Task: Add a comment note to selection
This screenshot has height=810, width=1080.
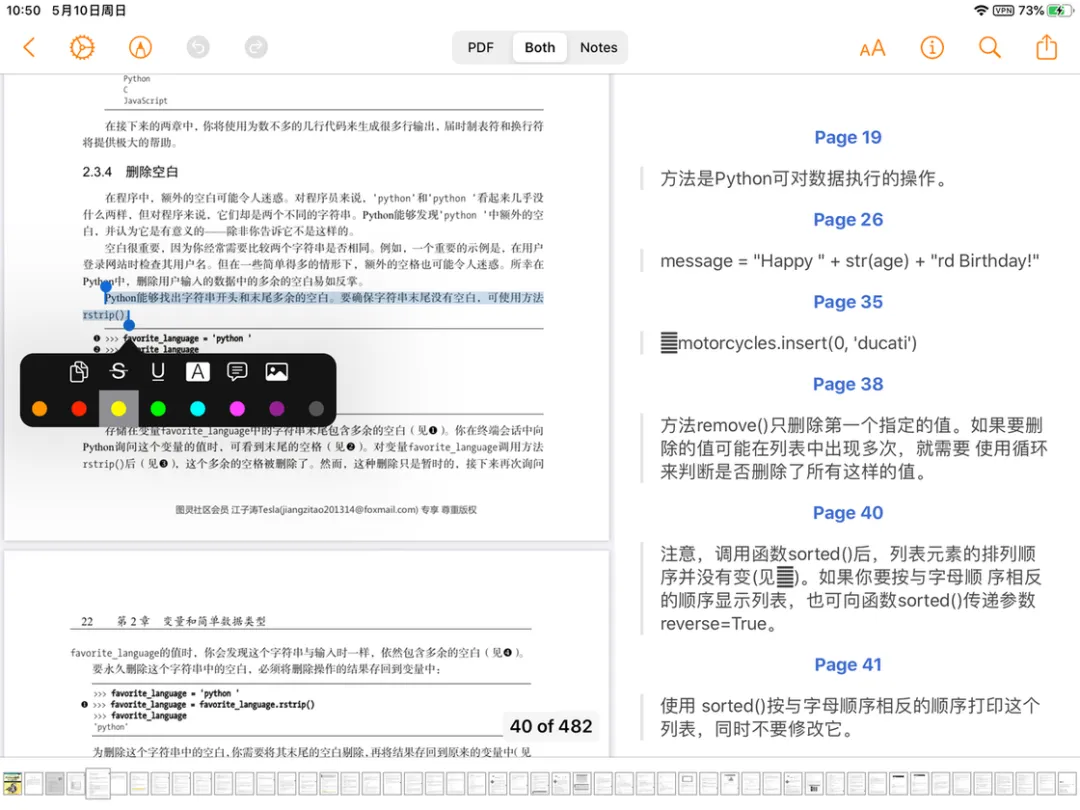Action: [x=237, y=372]
